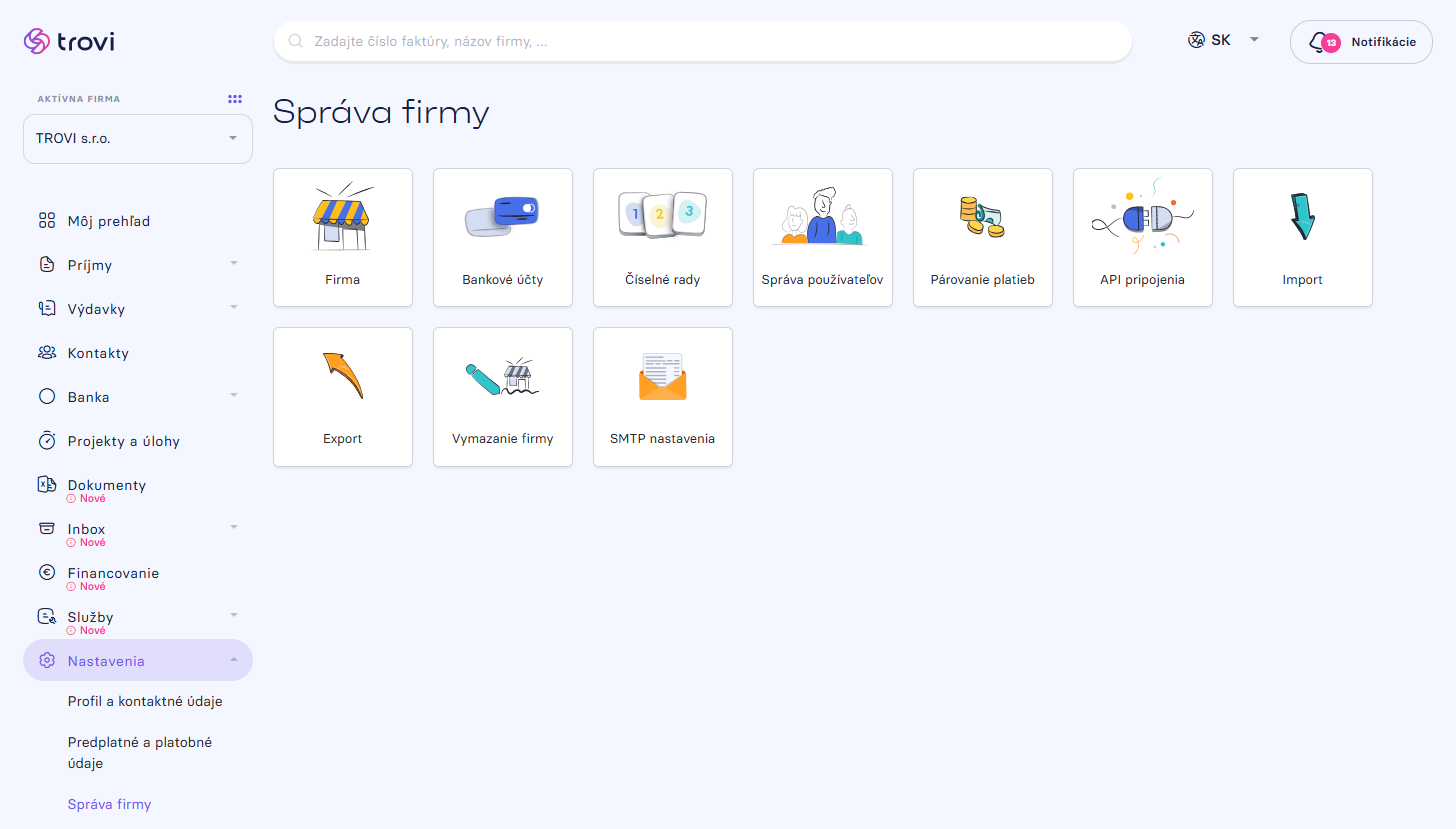Click the language translate icon
The image size is (1456, 829).
tap(1196, 40)
